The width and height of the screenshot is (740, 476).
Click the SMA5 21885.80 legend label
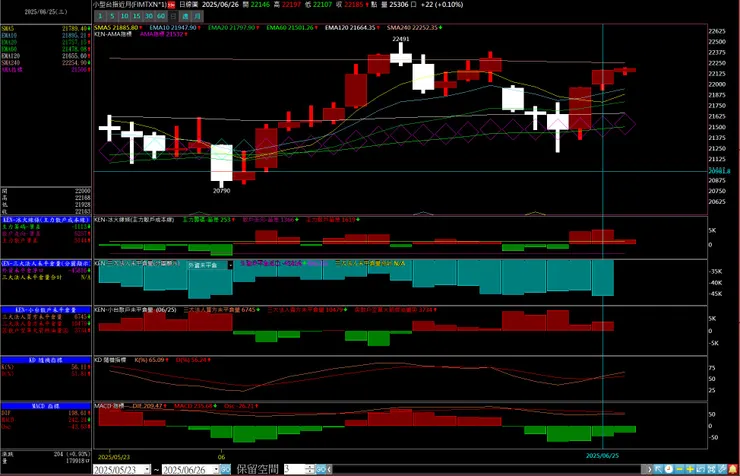(x=118, y=28)
